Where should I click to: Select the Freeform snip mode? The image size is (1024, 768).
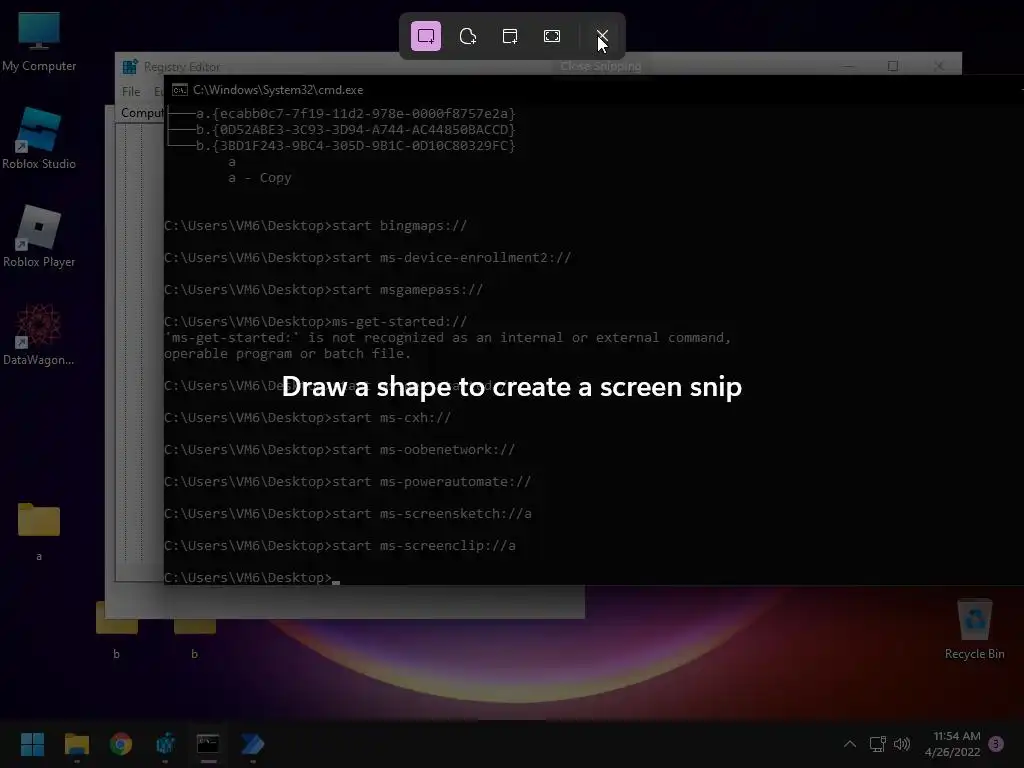[x=468, y=36]
